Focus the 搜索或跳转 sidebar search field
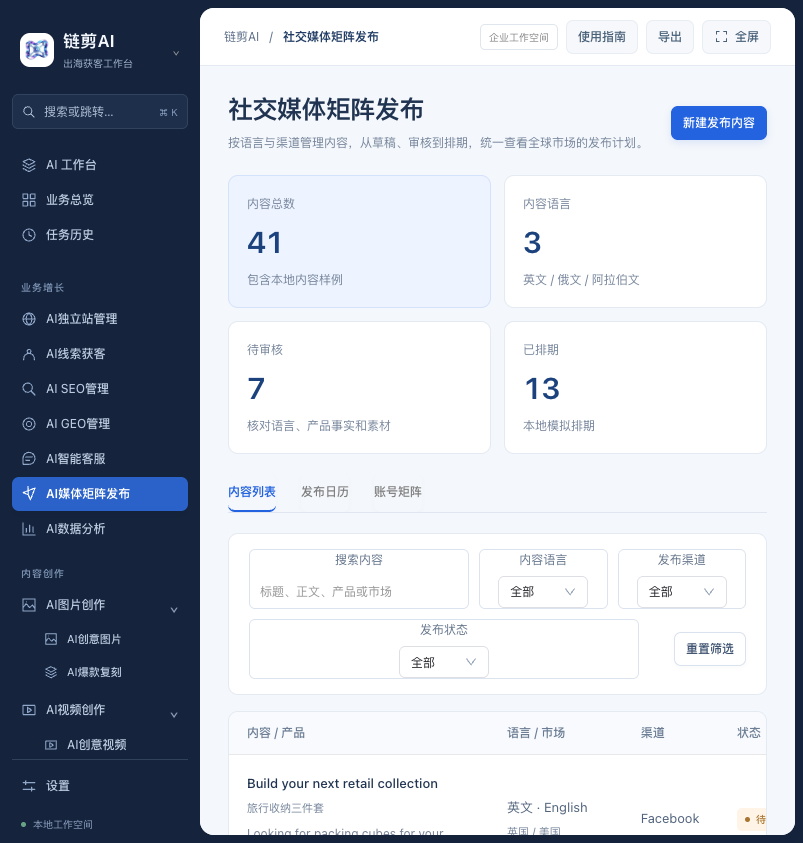 pos(100,112)
